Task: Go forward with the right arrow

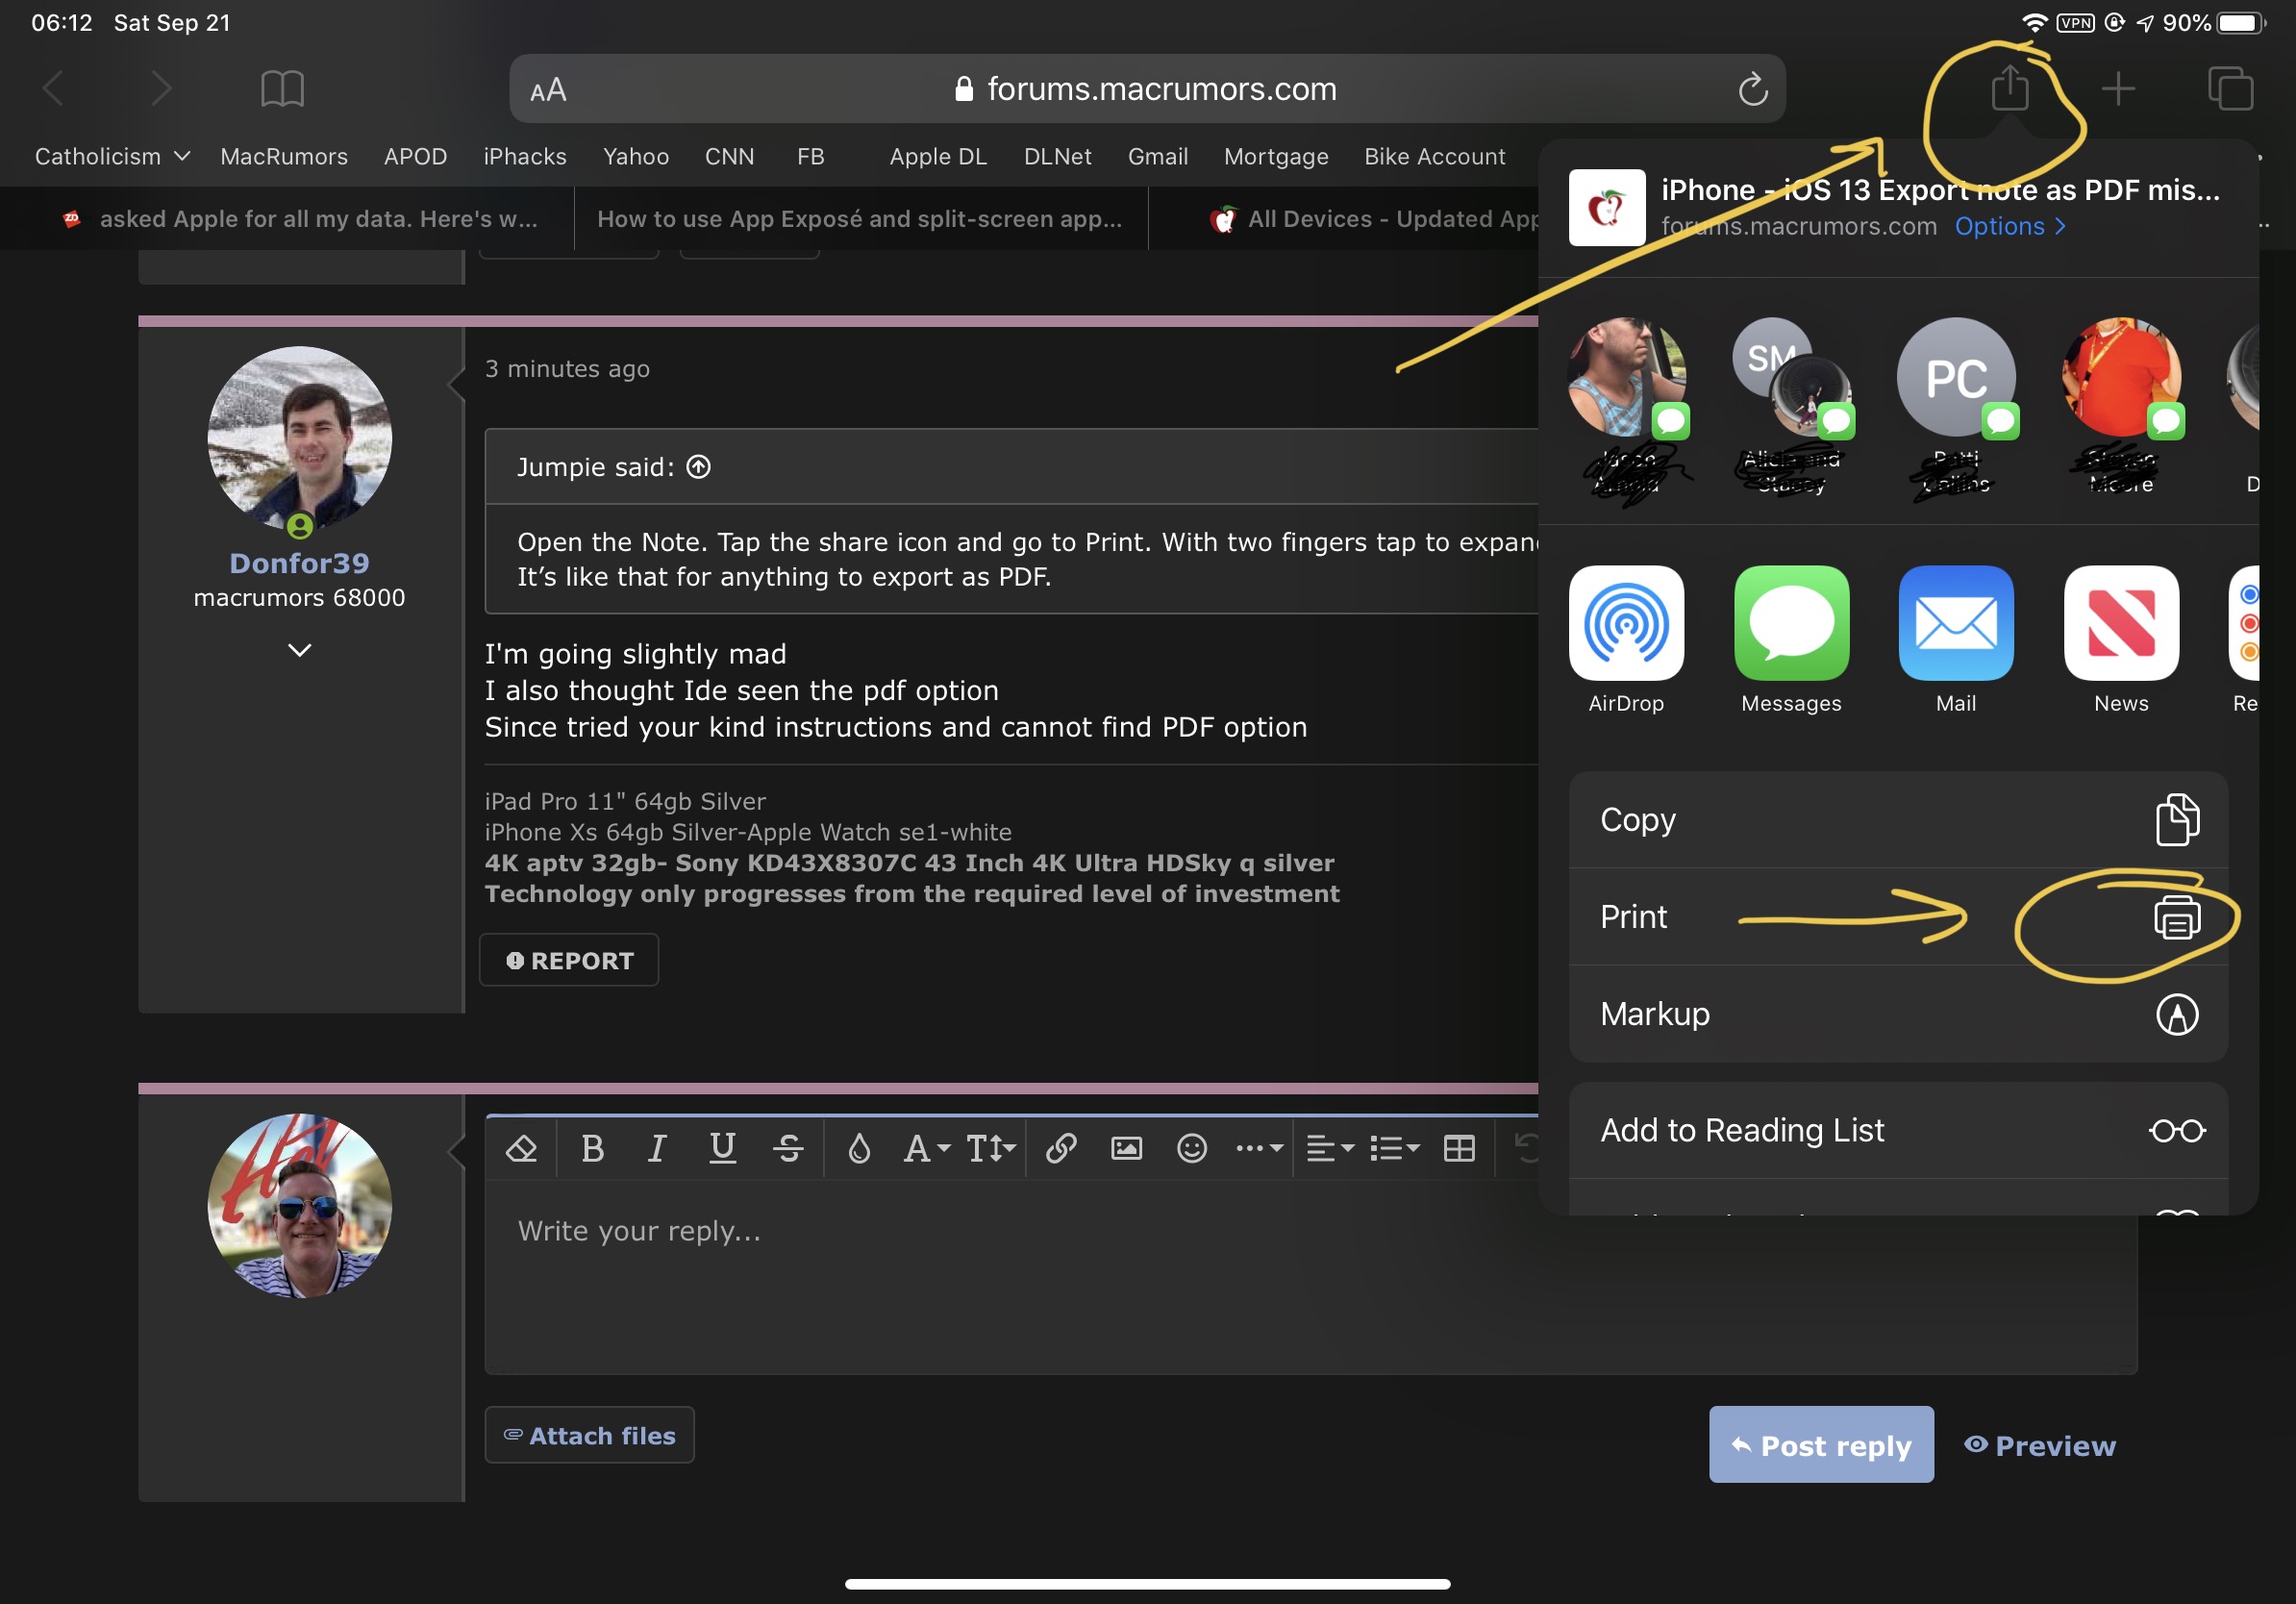Action: [161, 89]
